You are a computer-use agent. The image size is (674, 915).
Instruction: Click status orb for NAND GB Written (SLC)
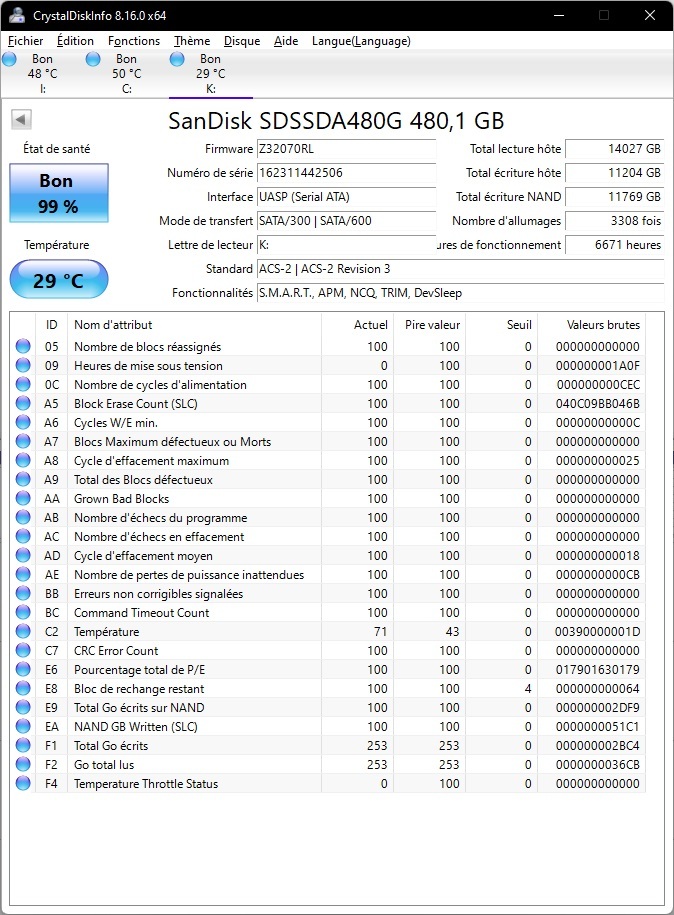[x=23, y=727]
